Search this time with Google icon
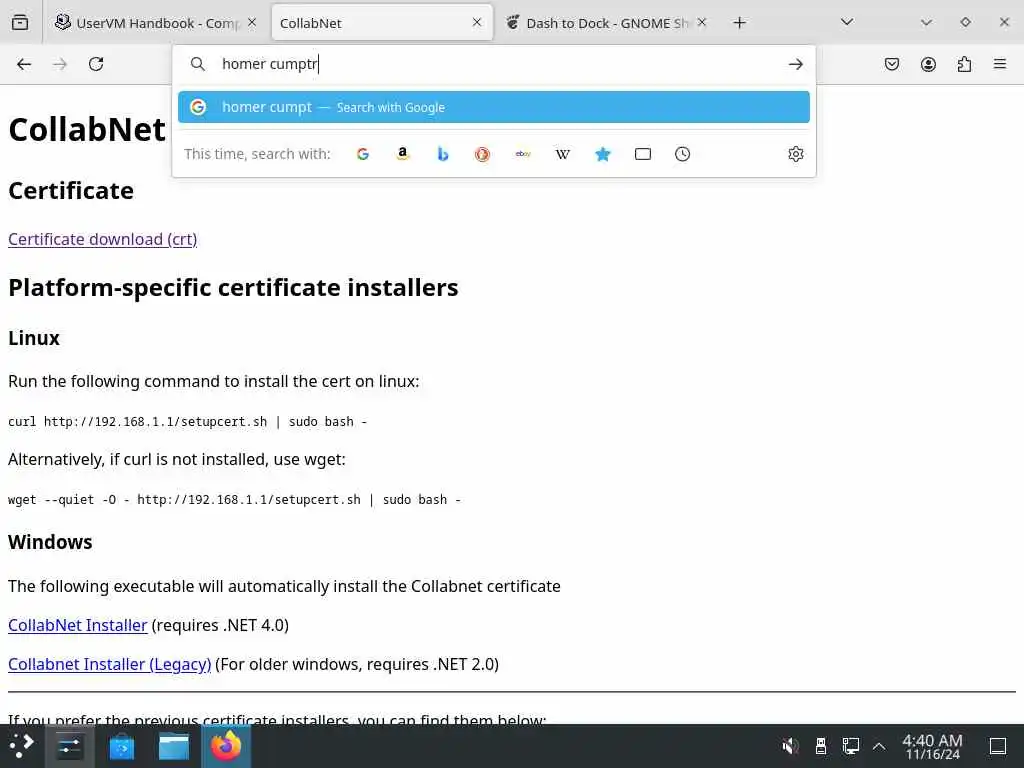Viewport: 1024px width, 768px height. click(x=363, y=154)
